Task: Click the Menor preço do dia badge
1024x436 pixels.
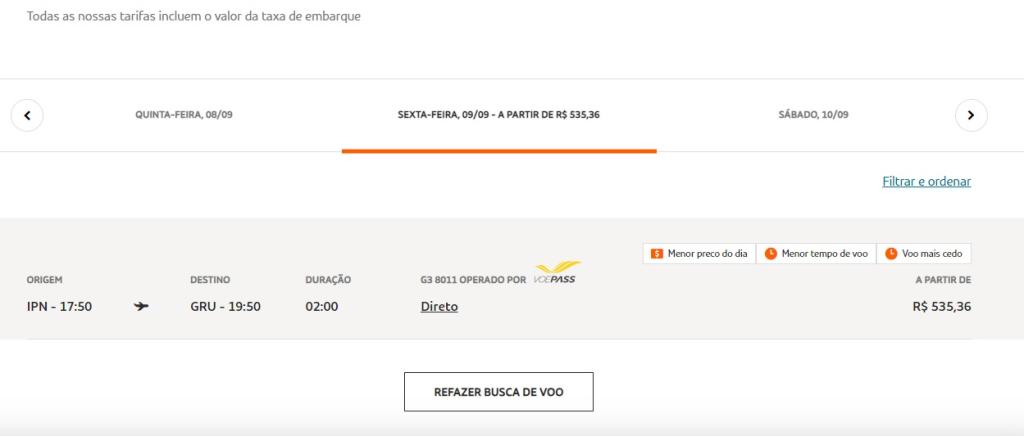Action: pos(699,254)
